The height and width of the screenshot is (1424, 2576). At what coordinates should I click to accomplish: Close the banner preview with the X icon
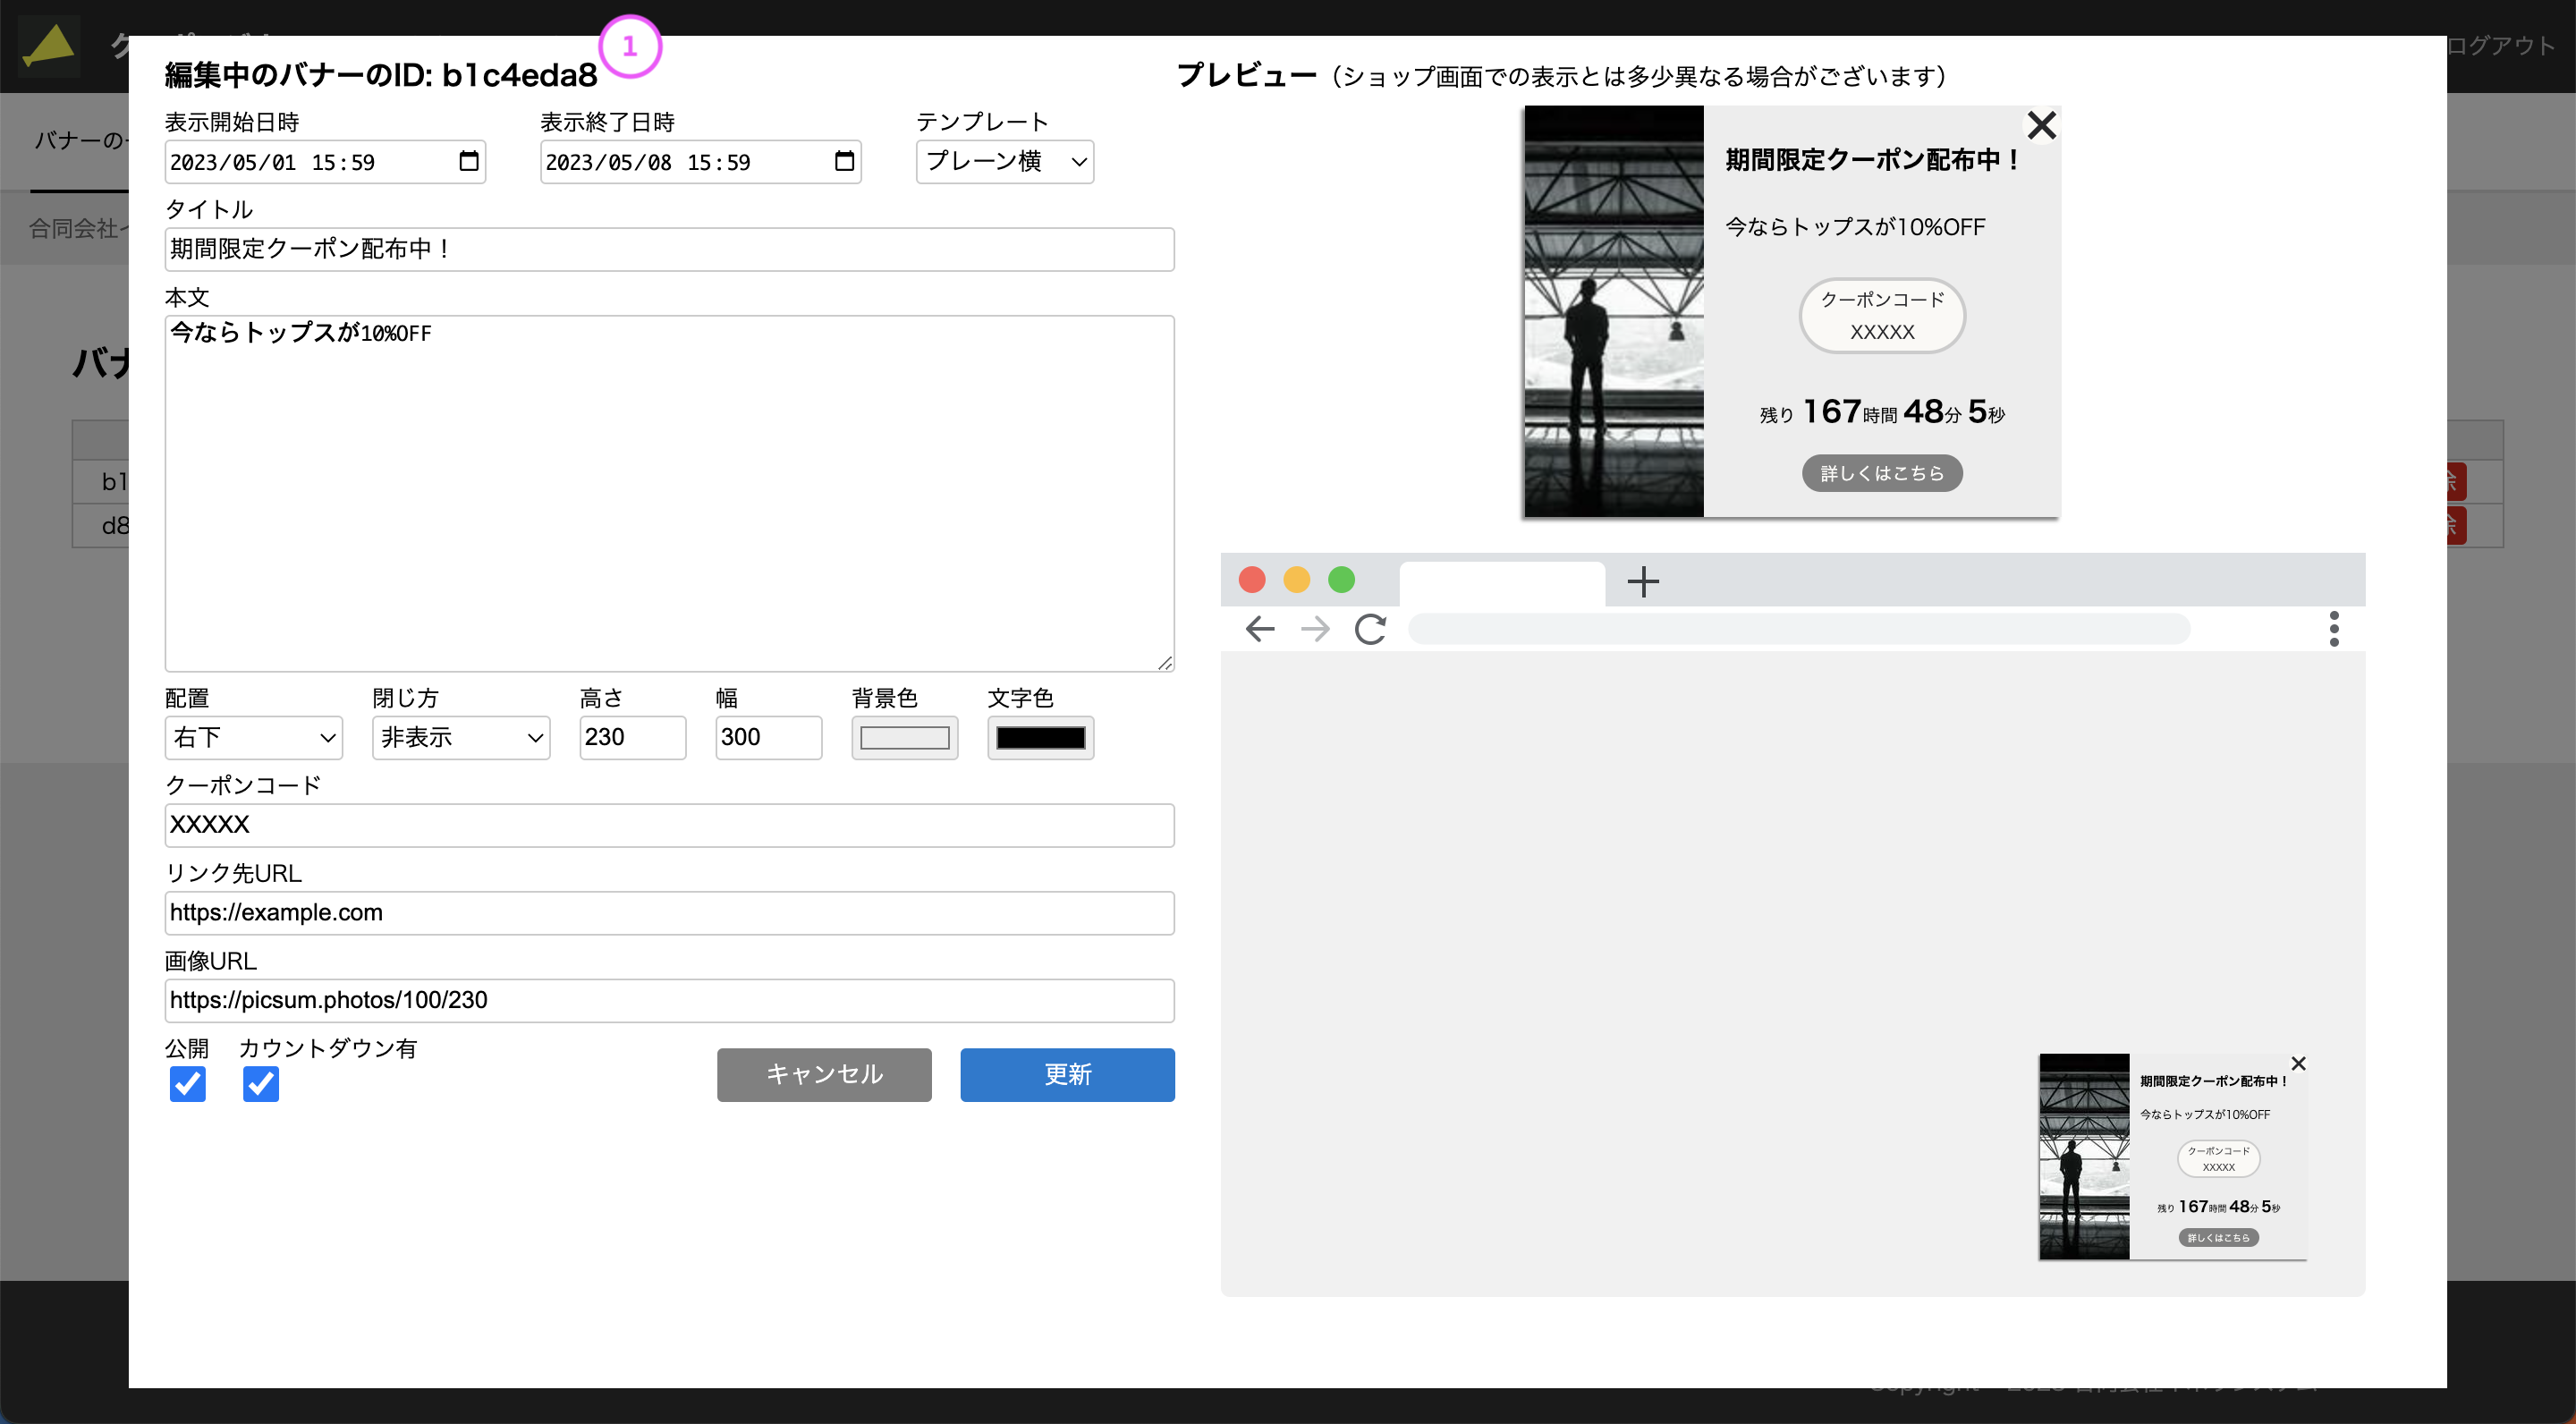(2042, 124)
